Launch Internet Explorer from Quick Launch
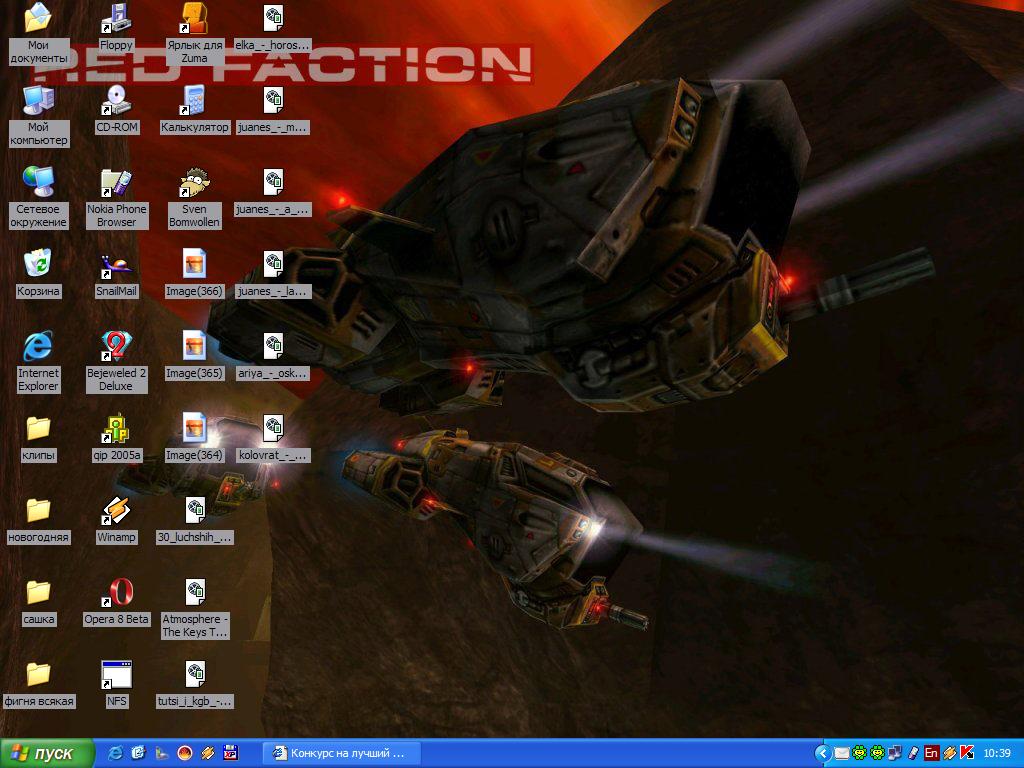The height and width of the screenshot is (768, 1024). [116, 753]
